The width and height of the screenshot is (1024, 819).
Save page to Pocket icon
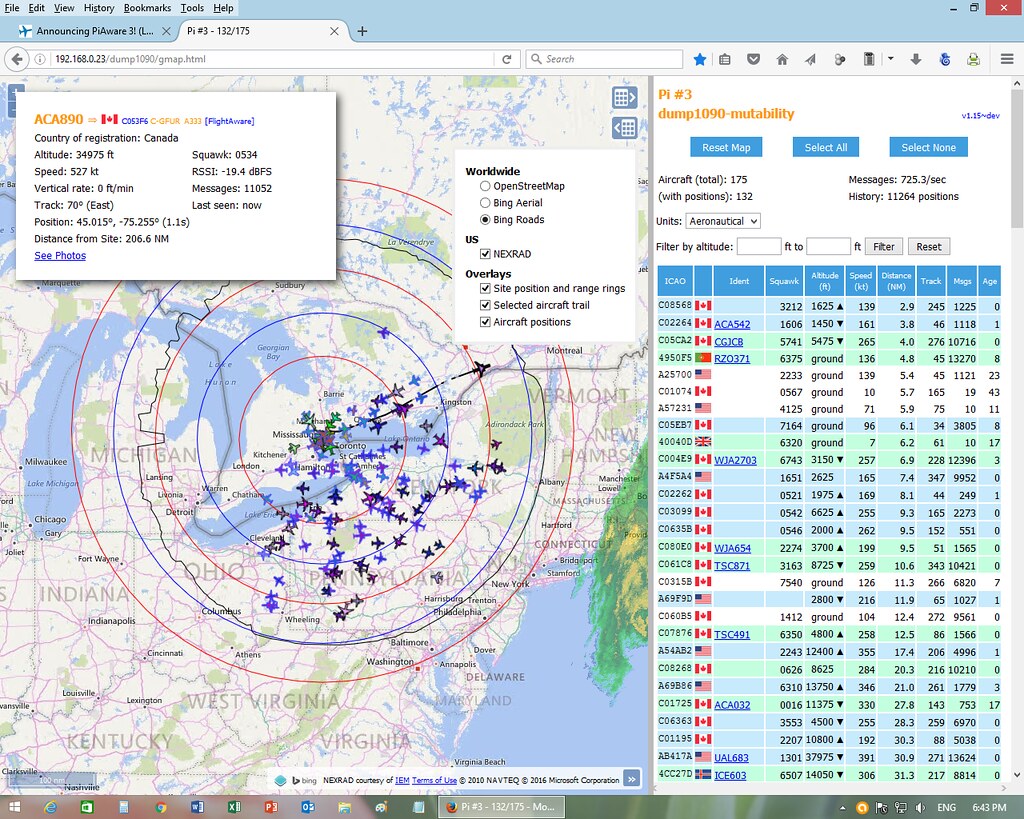[754, 59]
